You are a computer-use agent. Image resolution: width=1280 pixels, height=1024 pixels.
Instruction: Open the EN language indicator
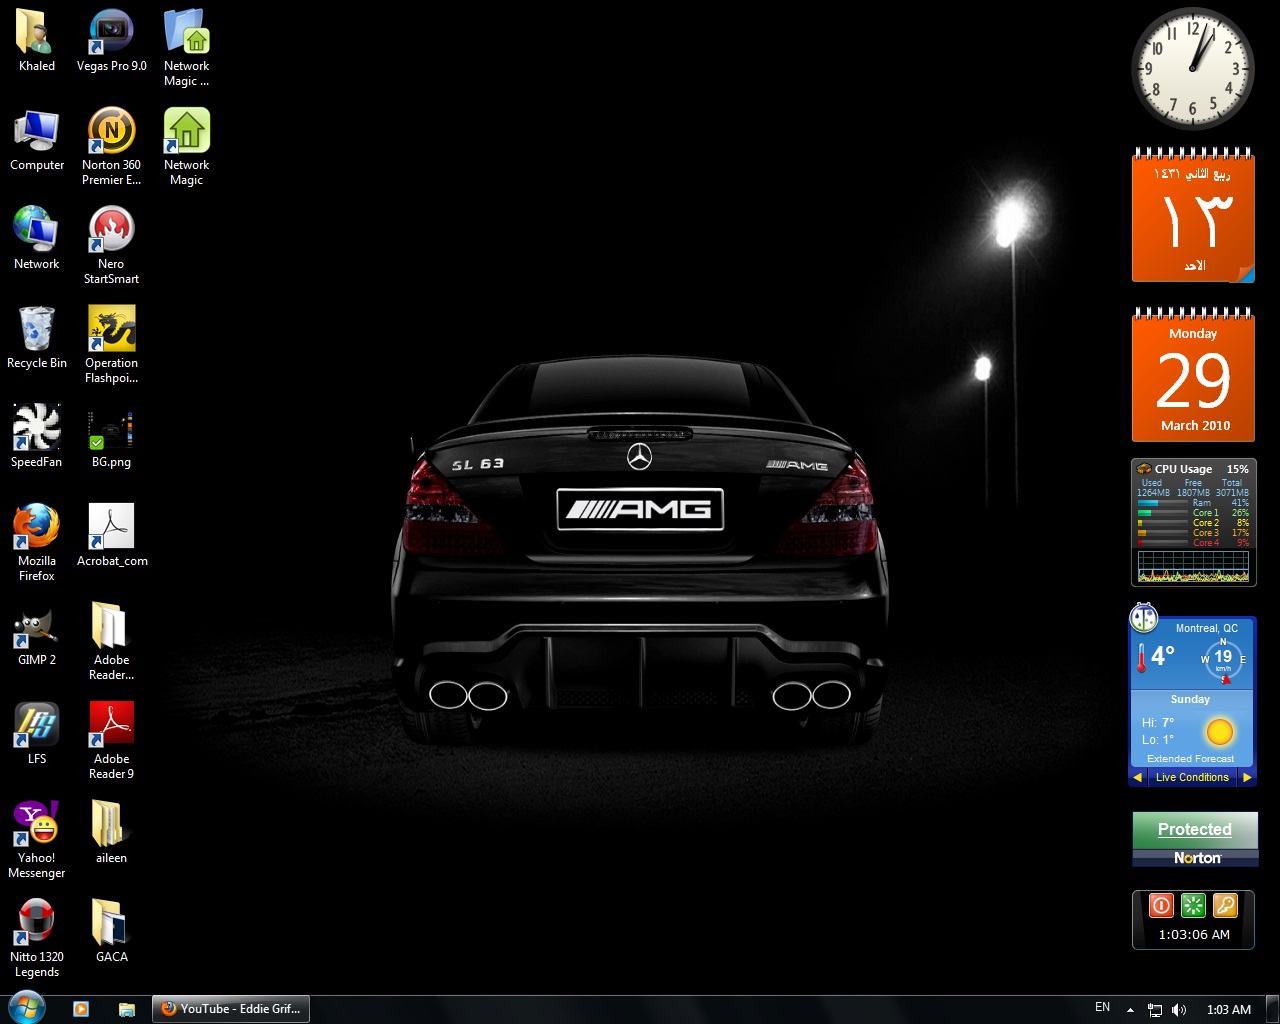point(1103,1007)
